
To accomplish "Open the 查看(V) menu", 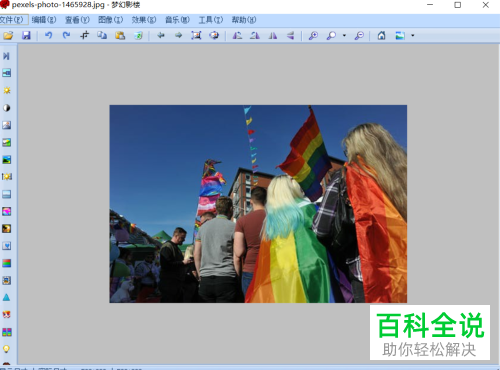I will (77, 20).
